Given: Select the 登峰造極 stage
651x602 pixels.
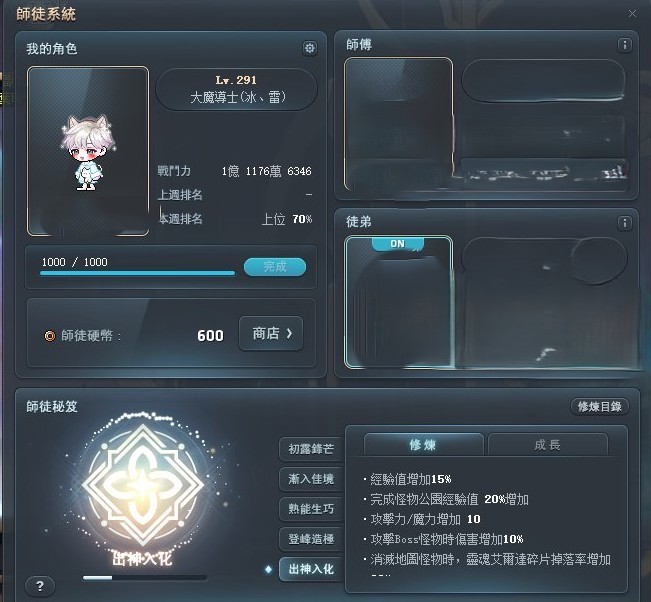Looking at the screenshot, I should 311,539.
